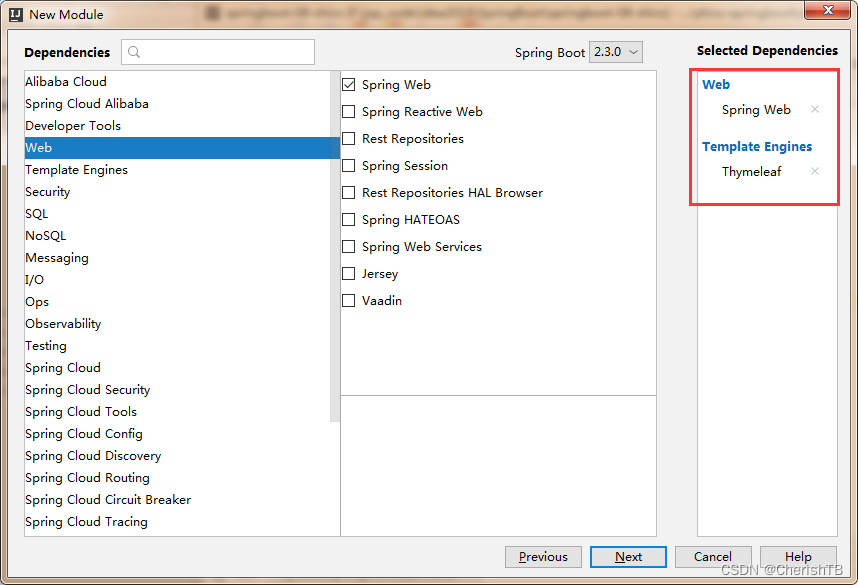Image resolution: width=858 pixels, height=585 pixels.
Task: Select the Testing category
Action: click(x=177, y=345)
